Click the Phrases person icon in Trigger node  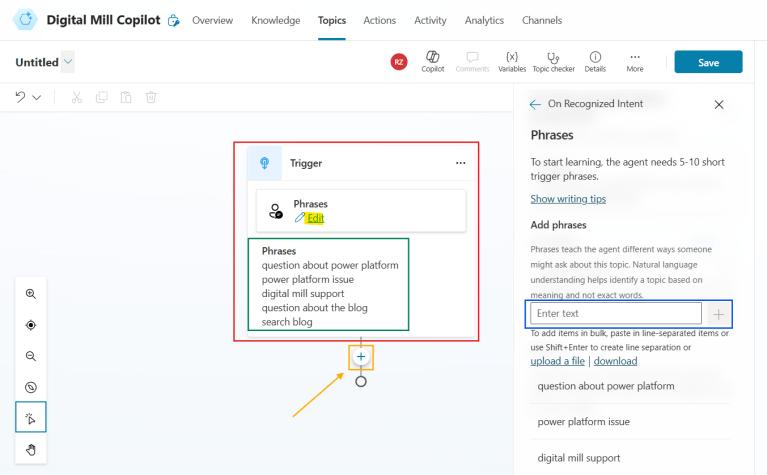click(275, 211)
